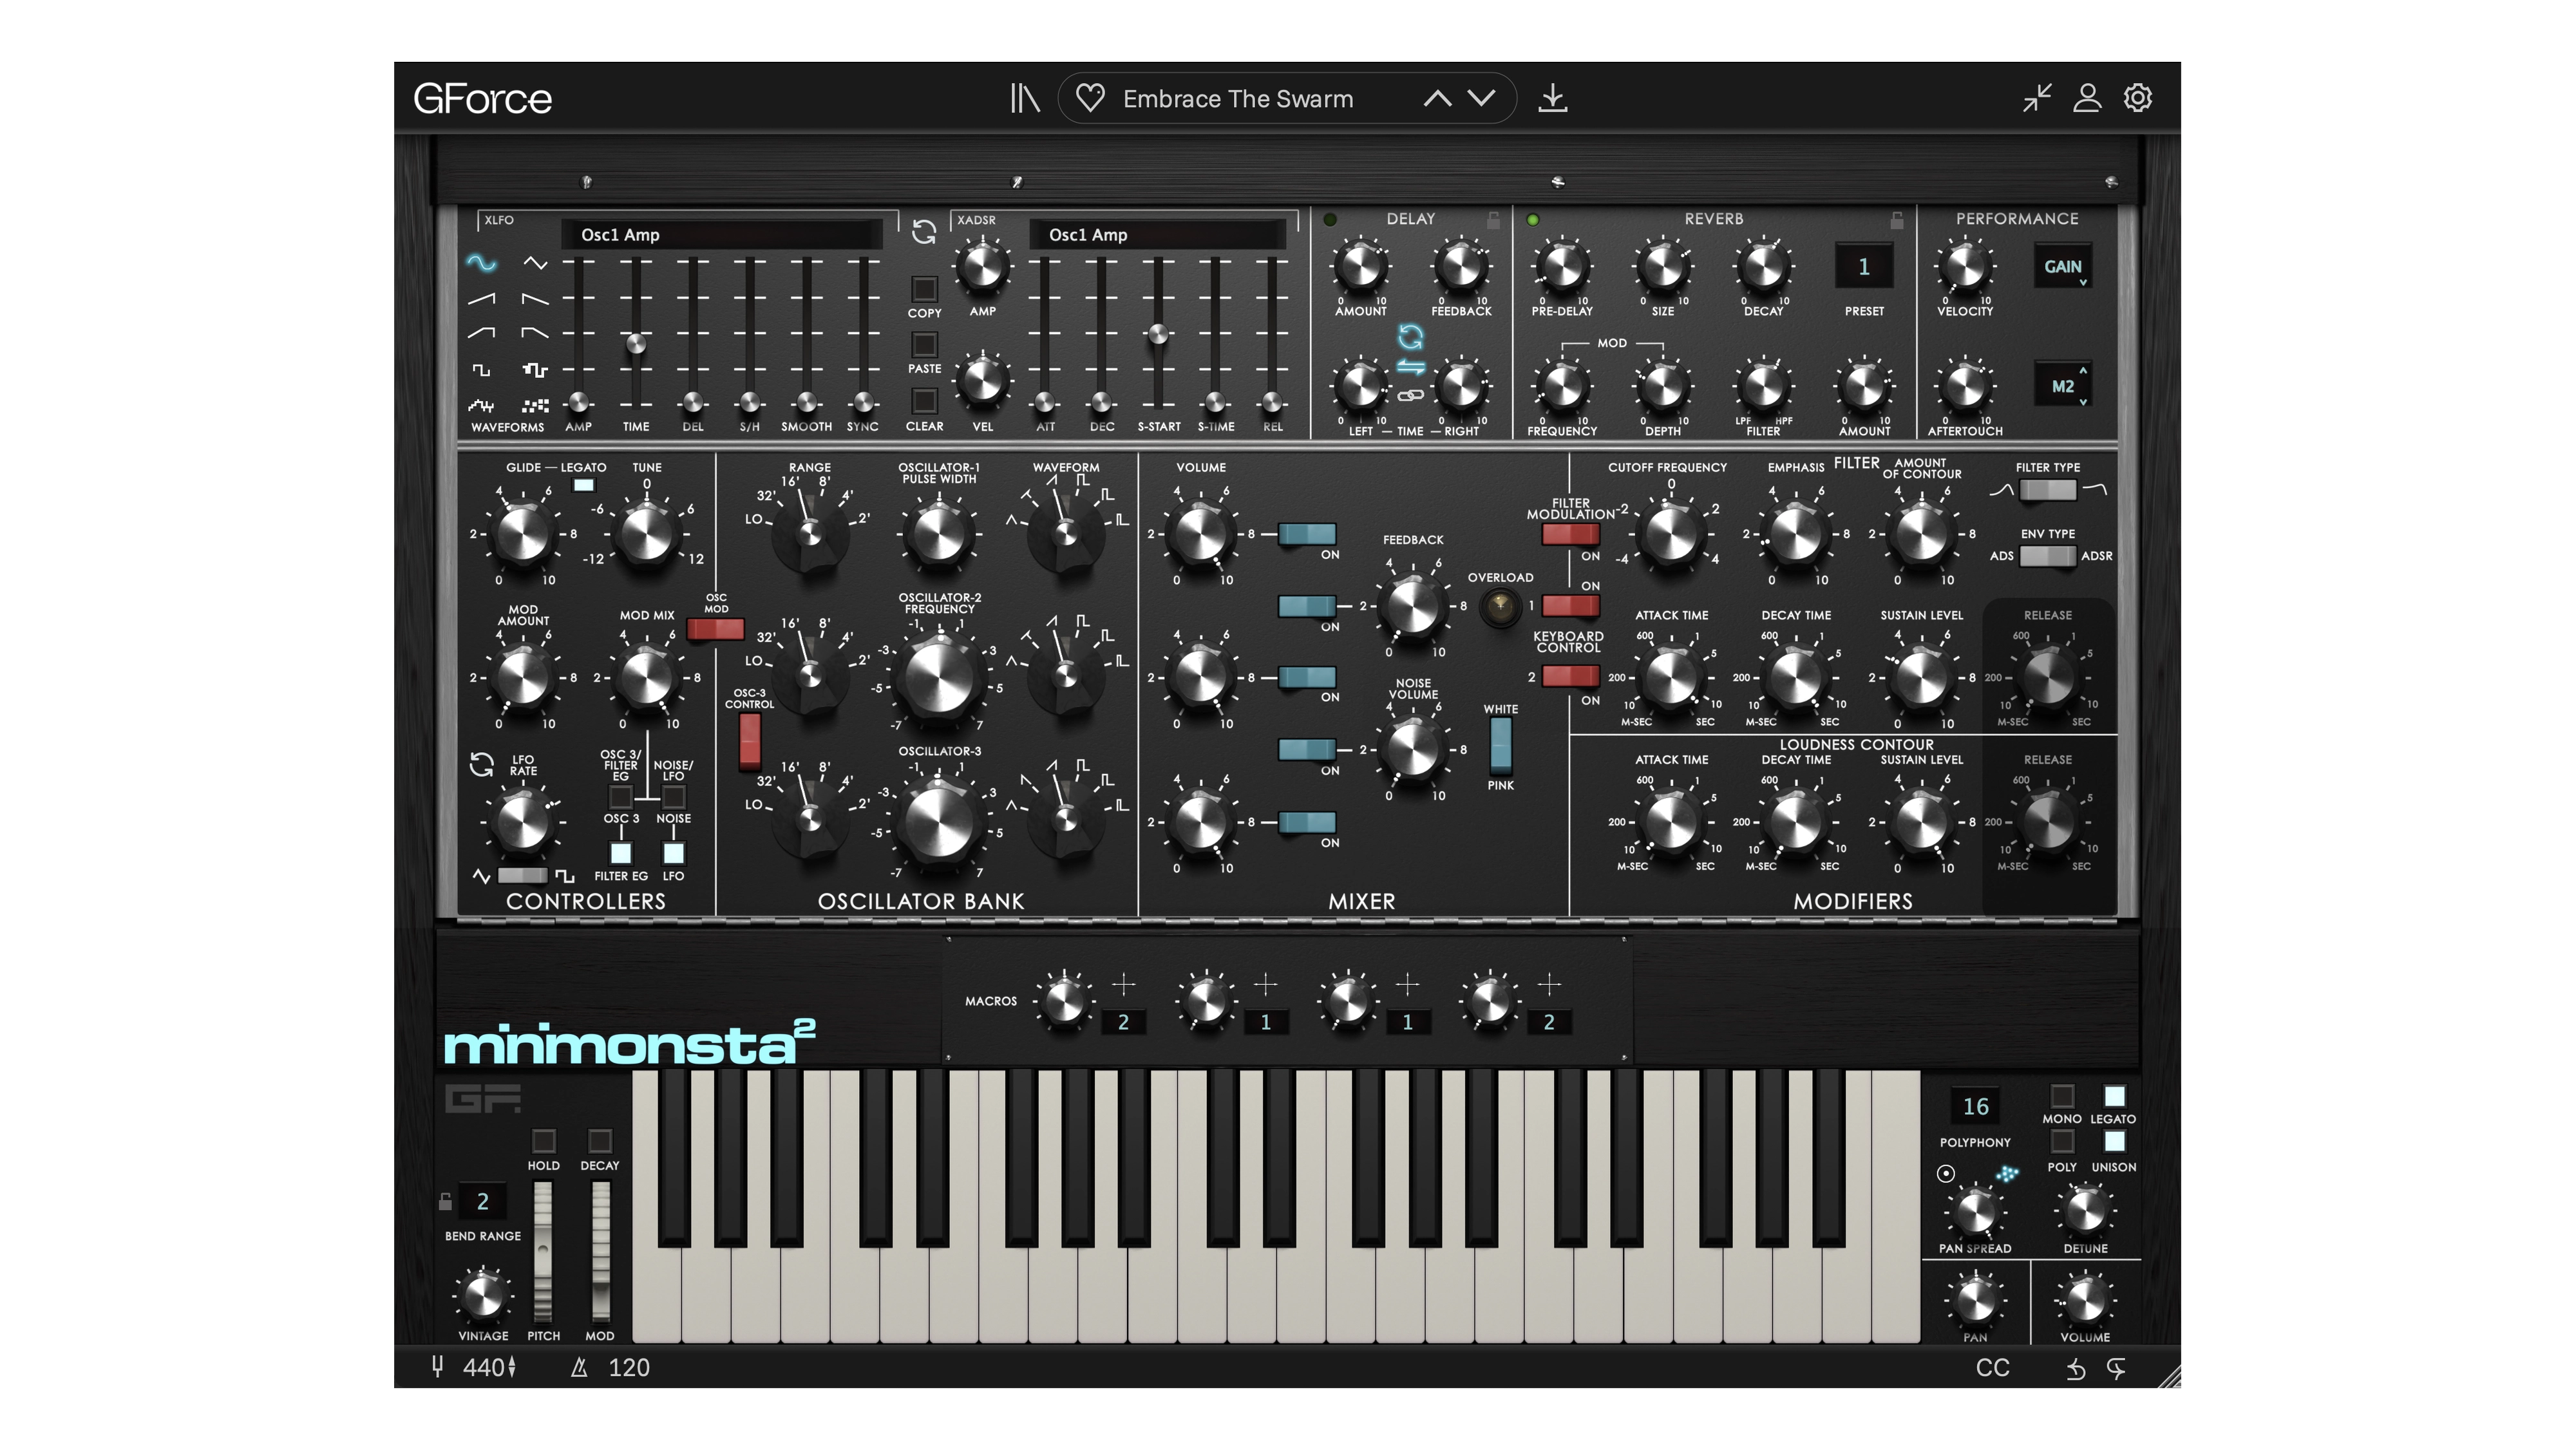Toggle the LFO rate sync icon
Viewport: 2576px width, 1450px height.
coord(482,764)
